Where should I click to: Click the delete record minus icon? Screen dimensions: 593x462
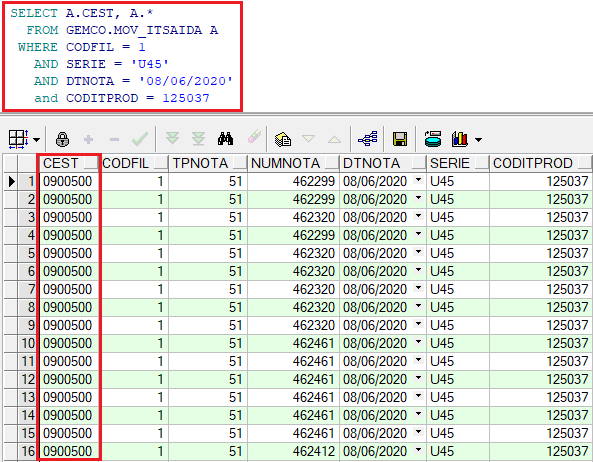click(114, 140)
